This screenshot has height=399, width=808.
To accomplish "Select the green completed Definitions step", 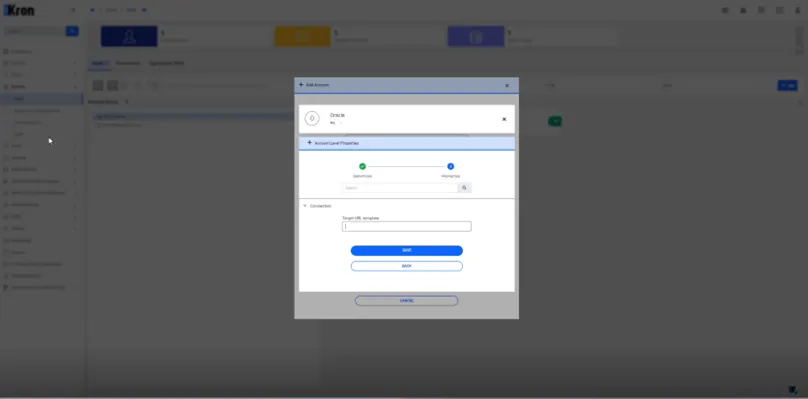I will click(362, 167).
